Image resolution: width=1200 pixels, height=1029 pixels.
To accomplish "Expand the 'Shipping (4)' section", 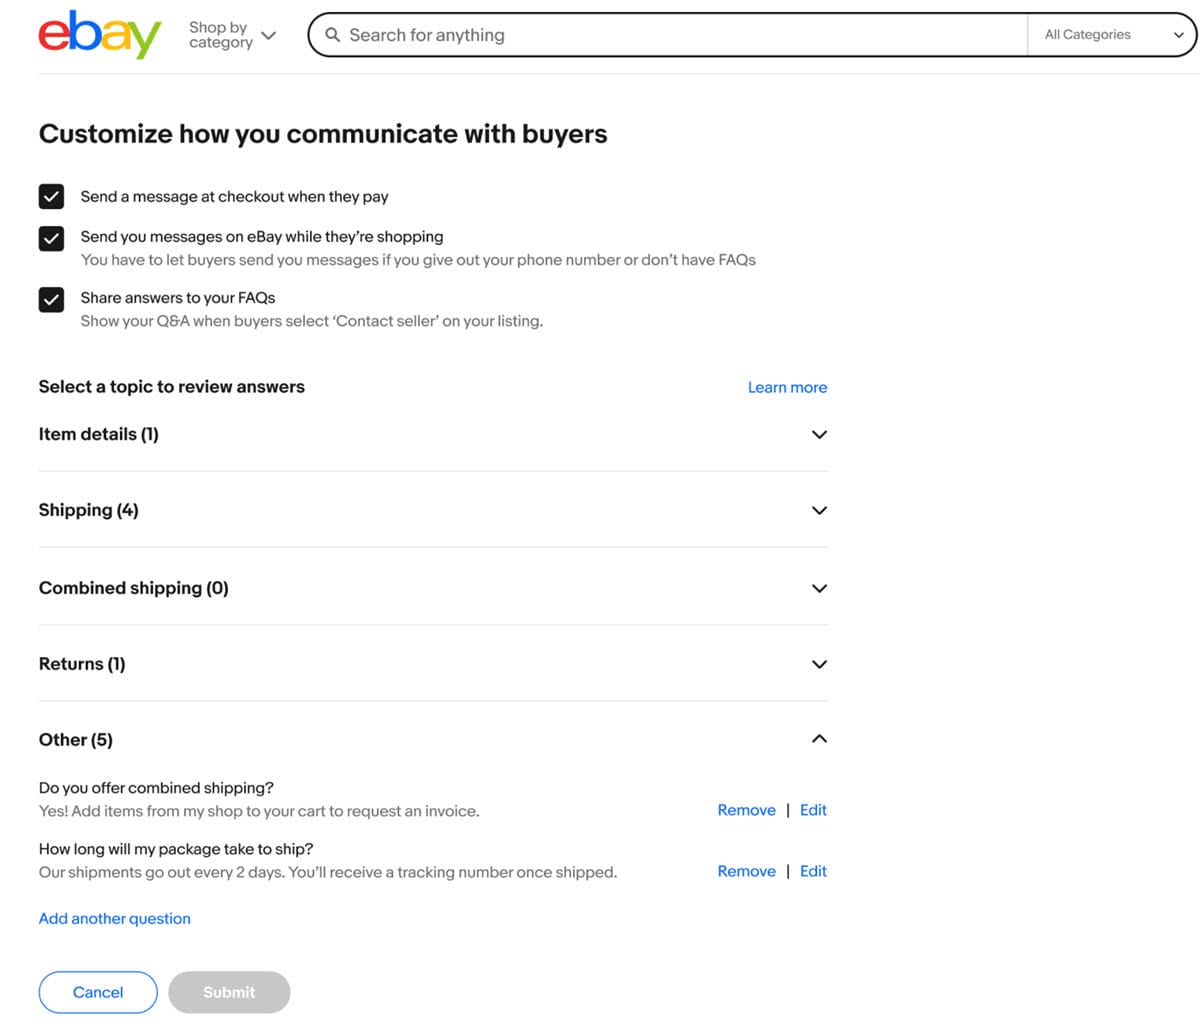I will point(819,510).
